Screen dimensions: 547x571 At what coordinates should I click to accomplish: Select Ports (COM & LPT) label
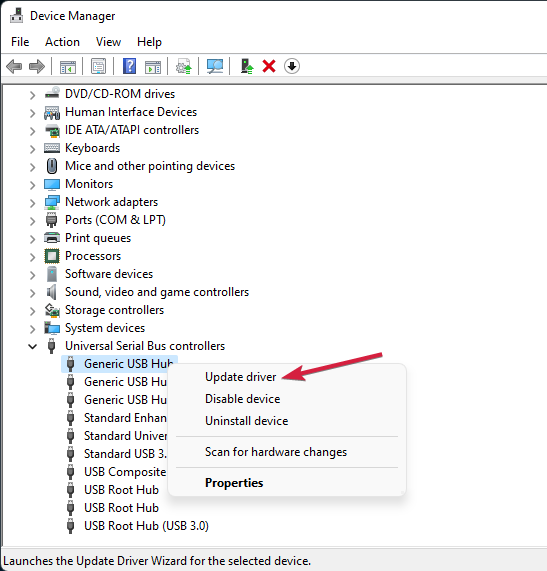click(x=115, y=220)
